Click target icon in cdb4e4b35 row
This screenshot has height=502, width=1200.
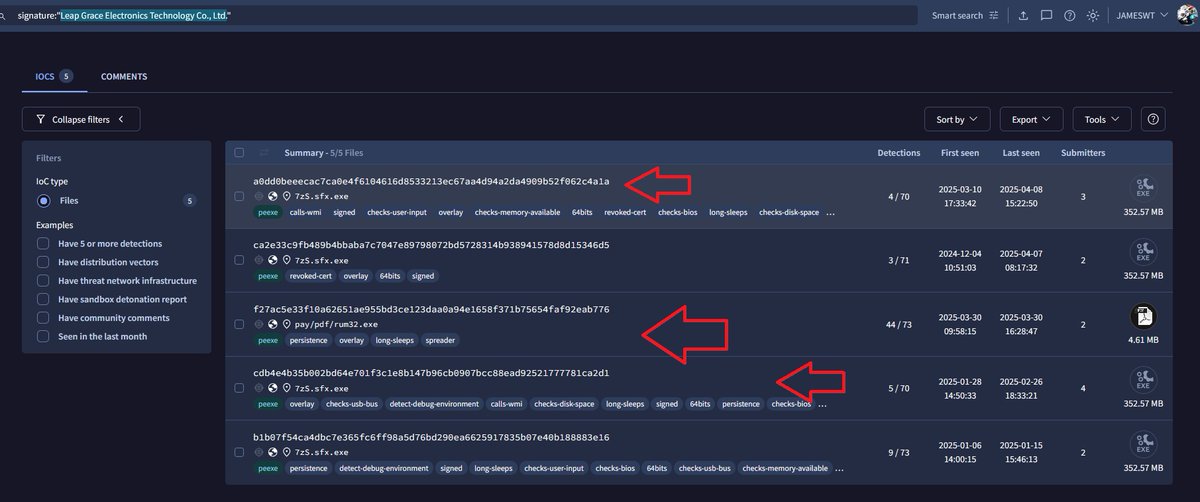click(259, 389)
